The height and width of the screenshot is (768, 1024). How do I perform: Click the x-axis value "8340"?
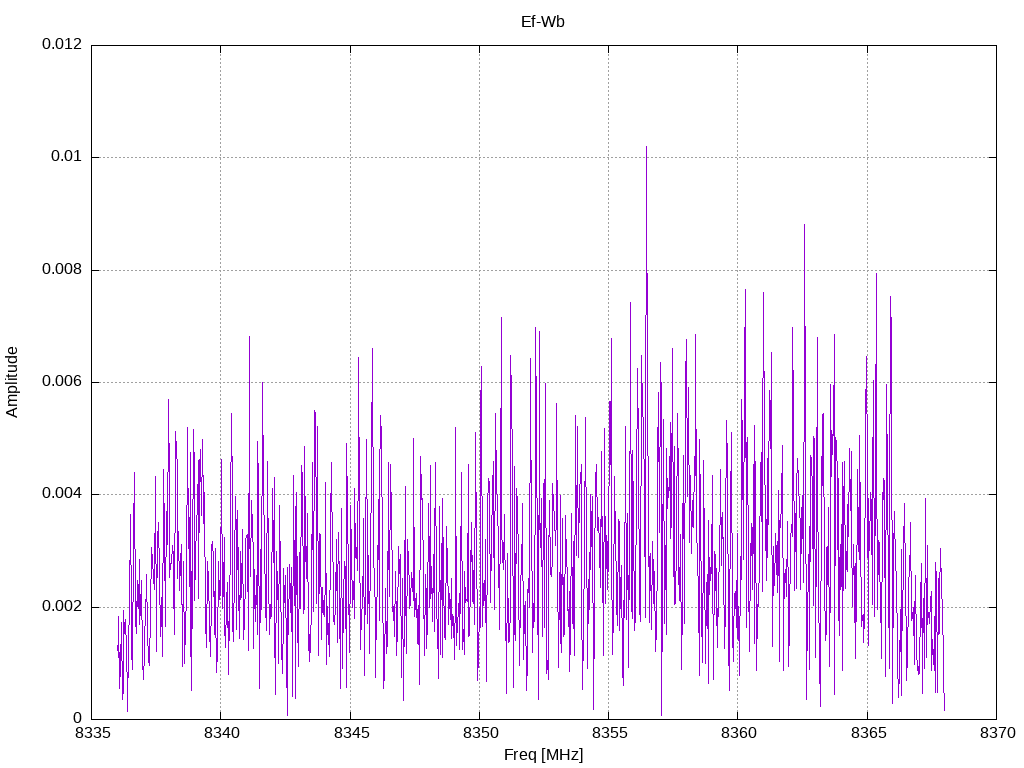221,733
